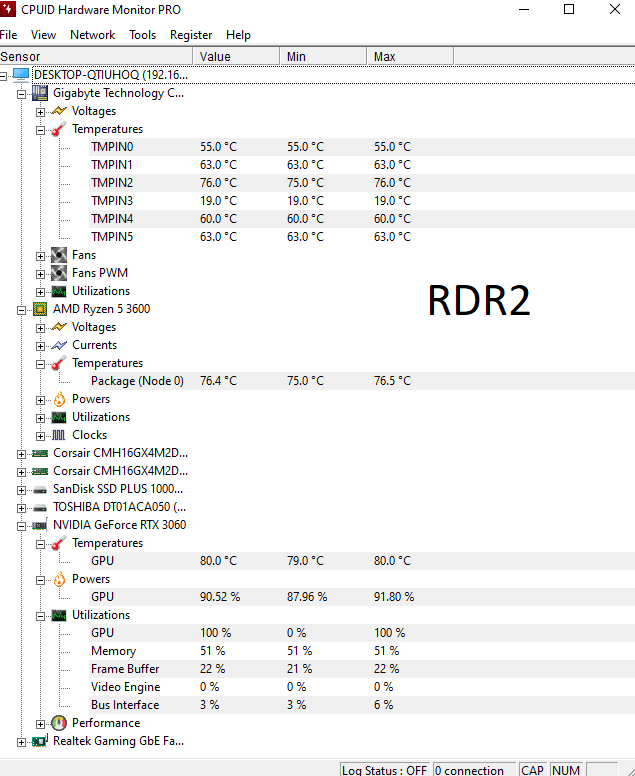Click the Fans fan icon
The height and width of the screenshot is (776, 635).
(59, 255)
